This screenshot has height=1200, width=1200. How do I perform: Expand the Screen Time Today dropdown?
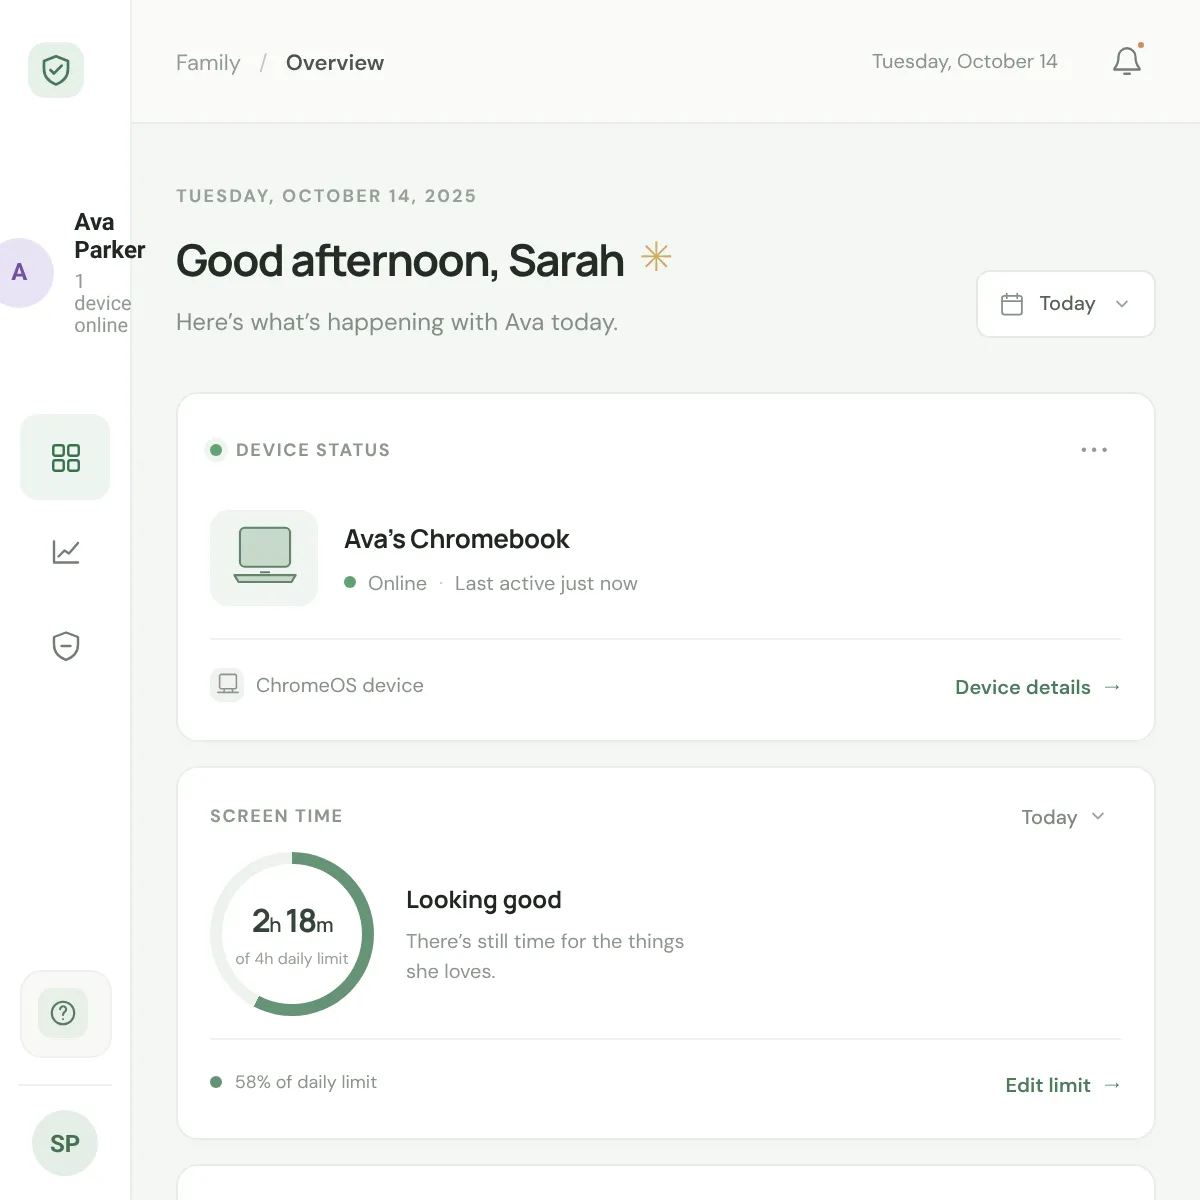click(x=1063, y=817)
